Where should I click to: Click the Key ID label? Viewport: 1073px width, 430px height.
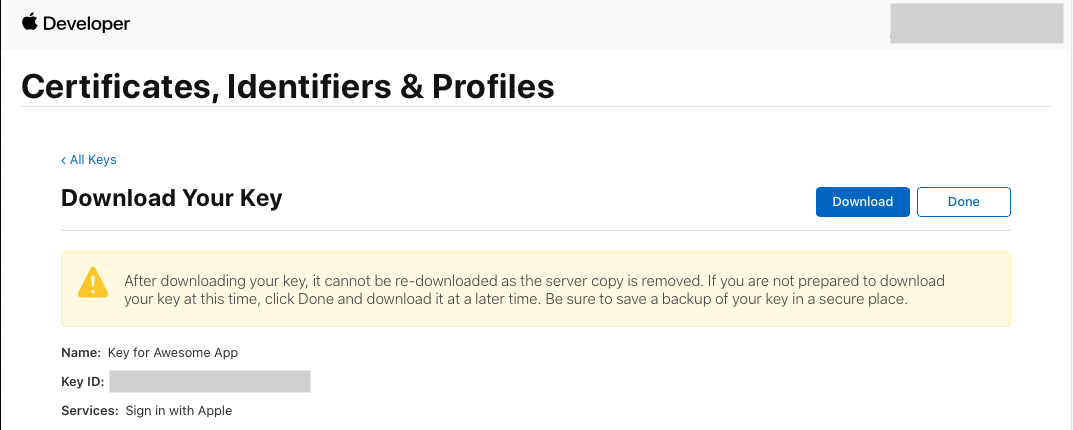pyautogui.click(x=83, y=382)
